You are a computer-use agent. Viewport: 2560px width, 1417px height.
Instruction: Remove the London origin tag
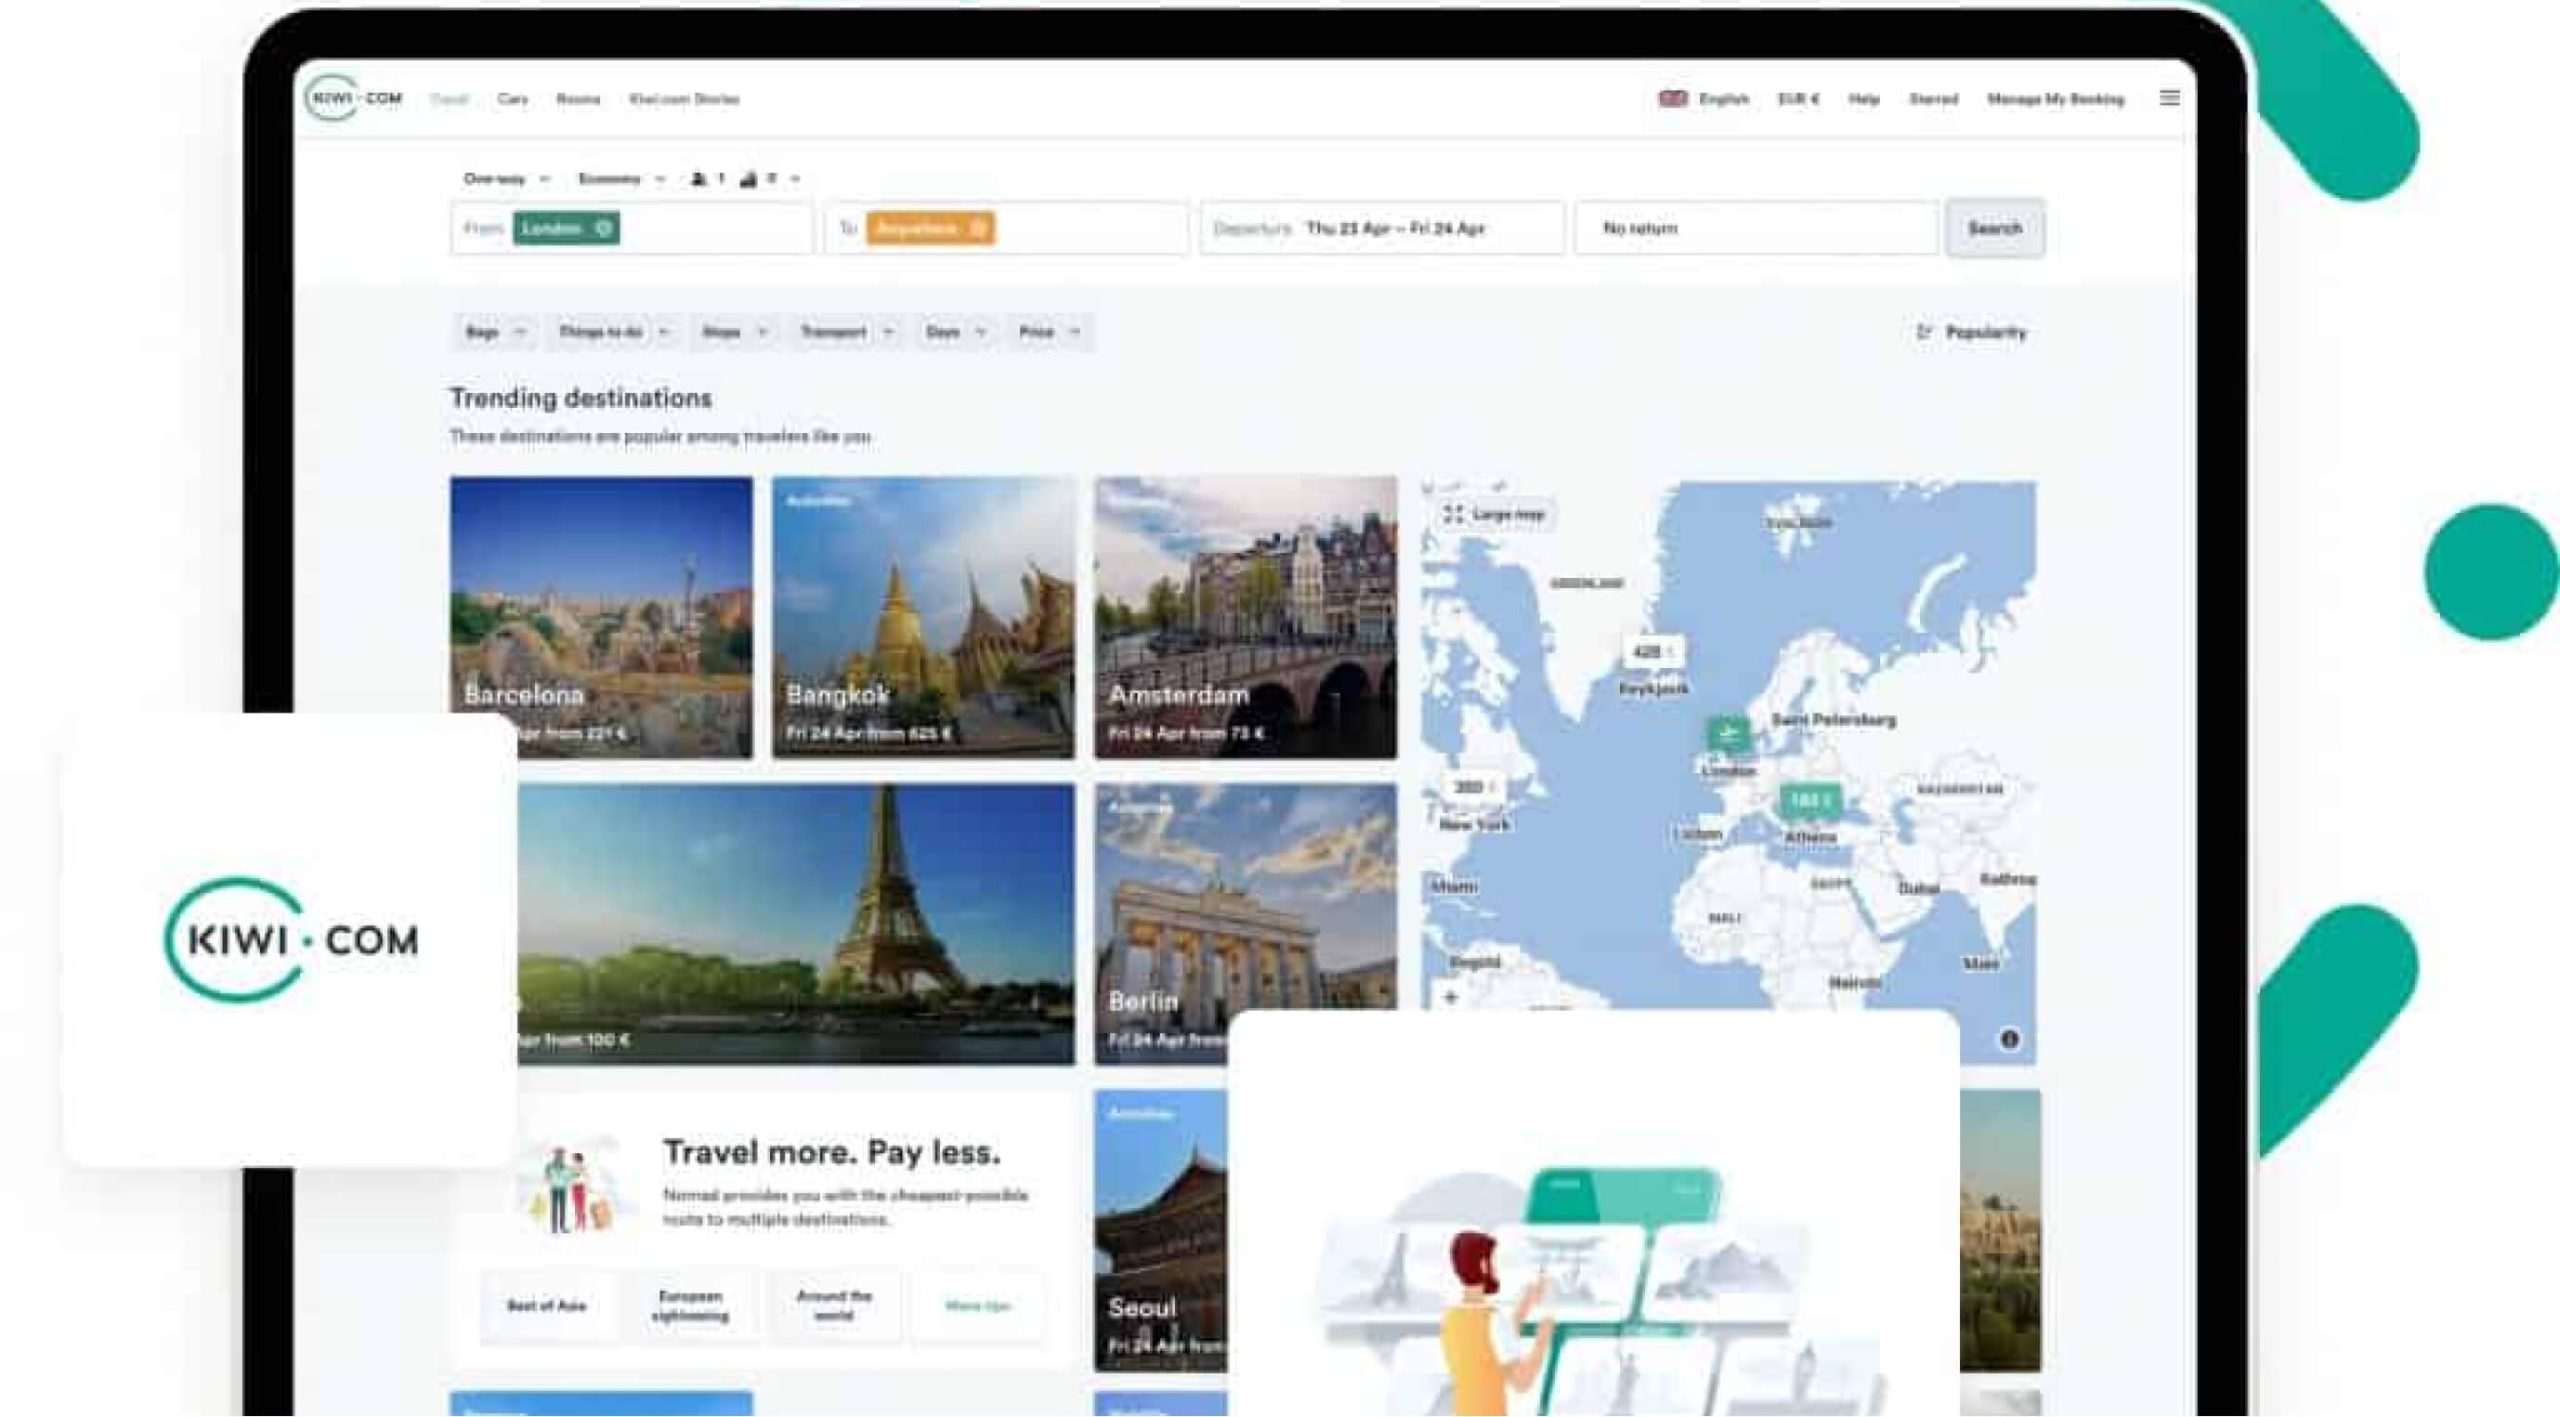(603, 228)
